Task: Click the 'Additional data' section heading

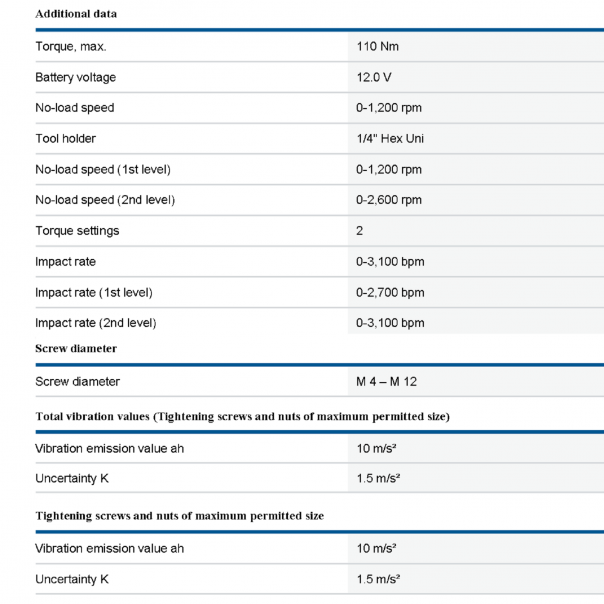Action: (75, 15)
